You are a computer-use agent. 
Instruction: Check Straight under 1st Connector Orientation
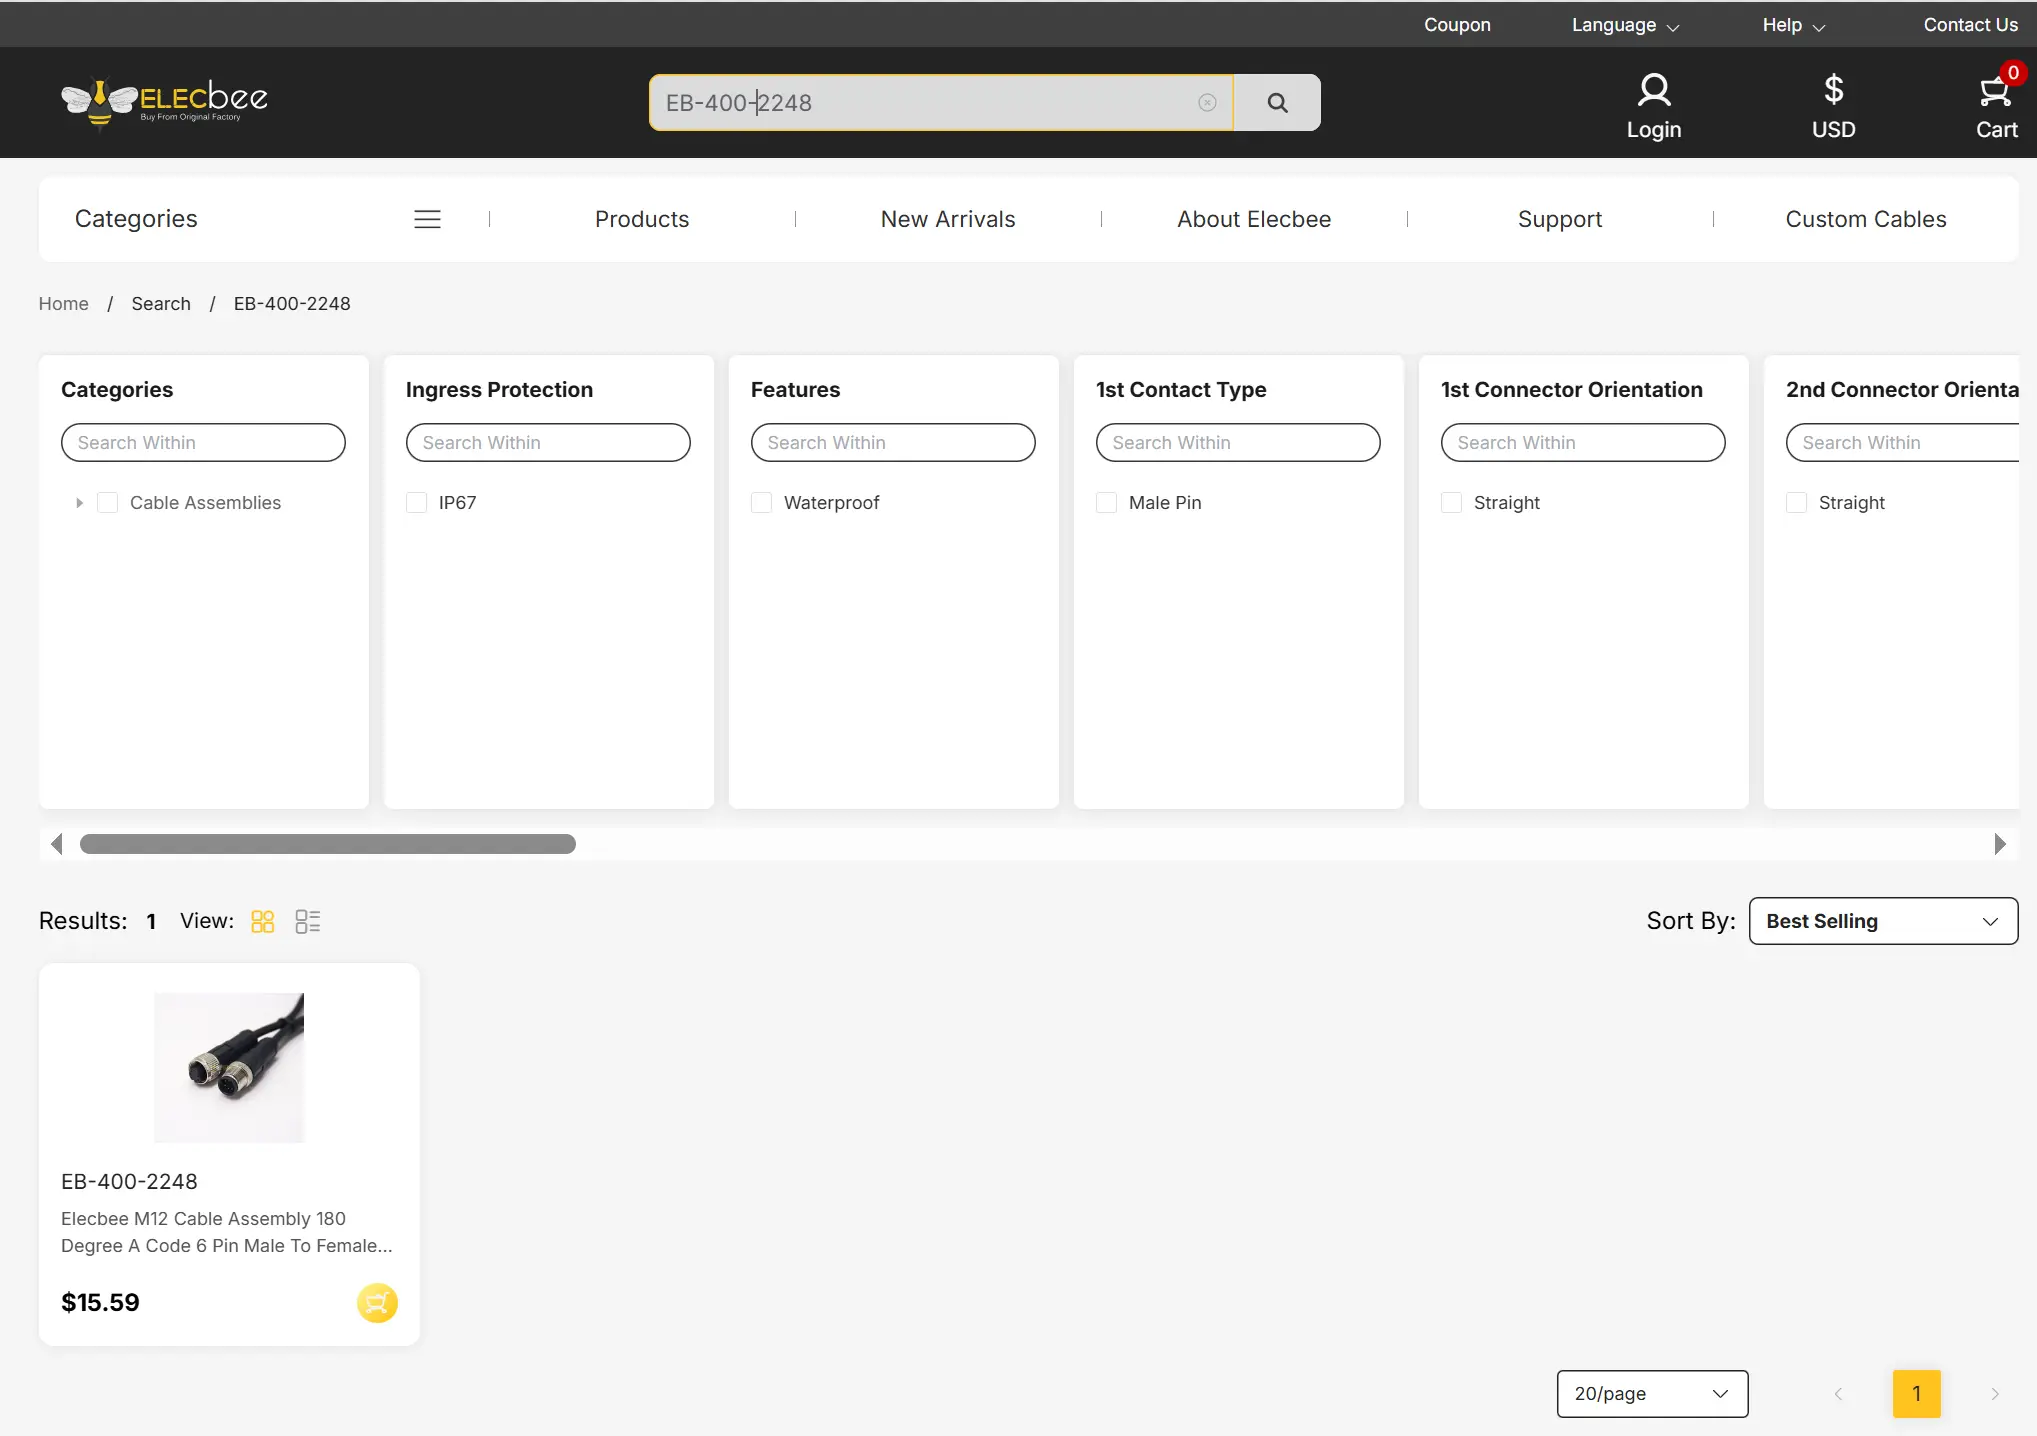point(1451,503)
